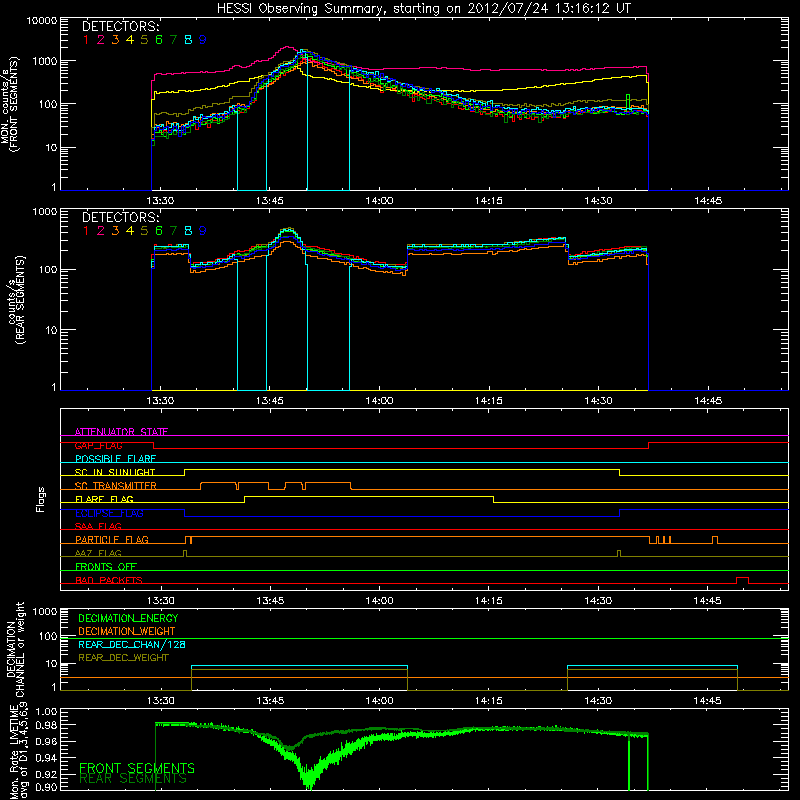Click the 1000 y-axis label of rear panel
Viewport: 800px width, 800px height.
[x=44, y=212]
